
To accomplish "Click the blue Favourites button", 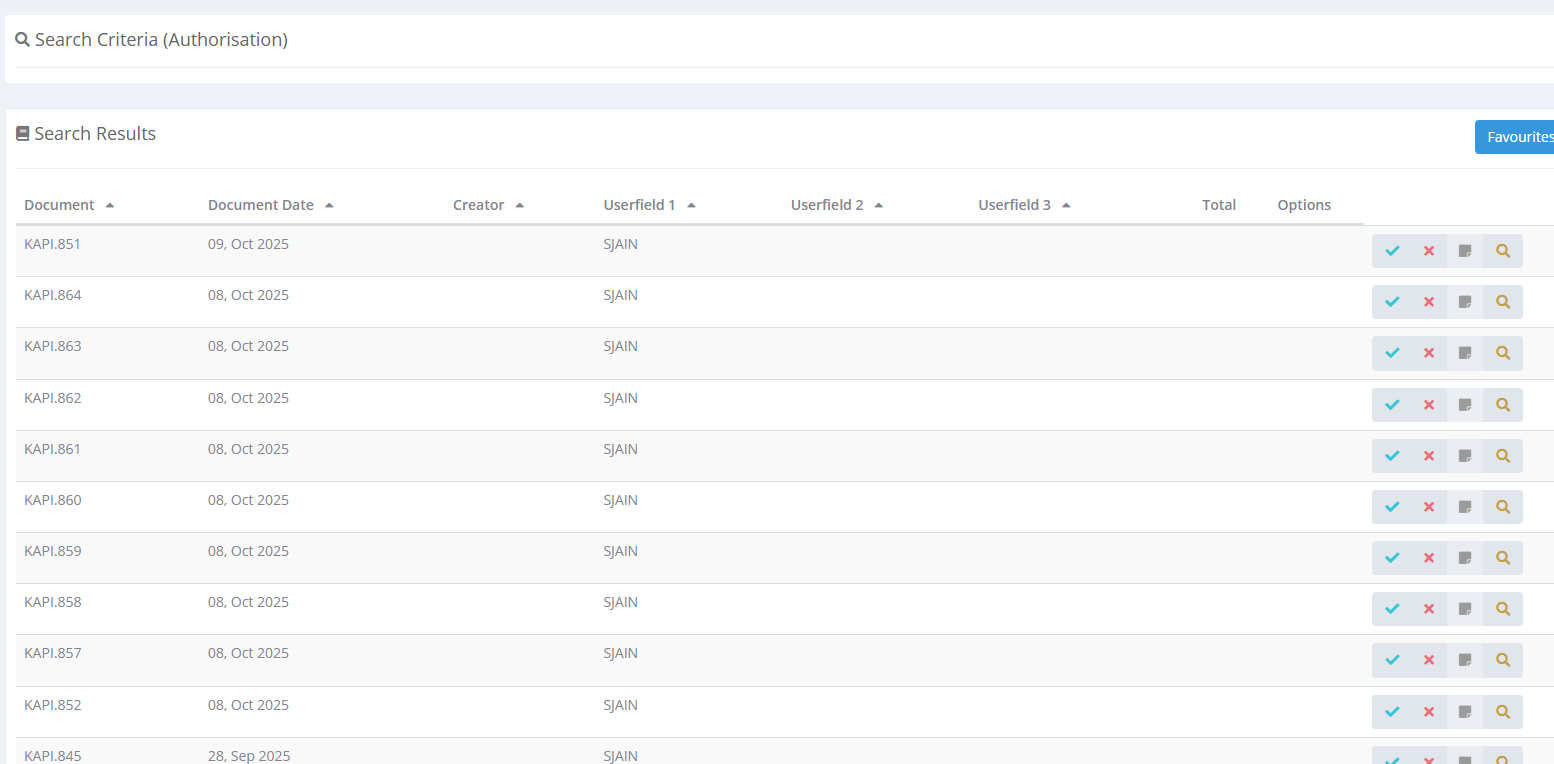I will click(x=1516, y=137).
